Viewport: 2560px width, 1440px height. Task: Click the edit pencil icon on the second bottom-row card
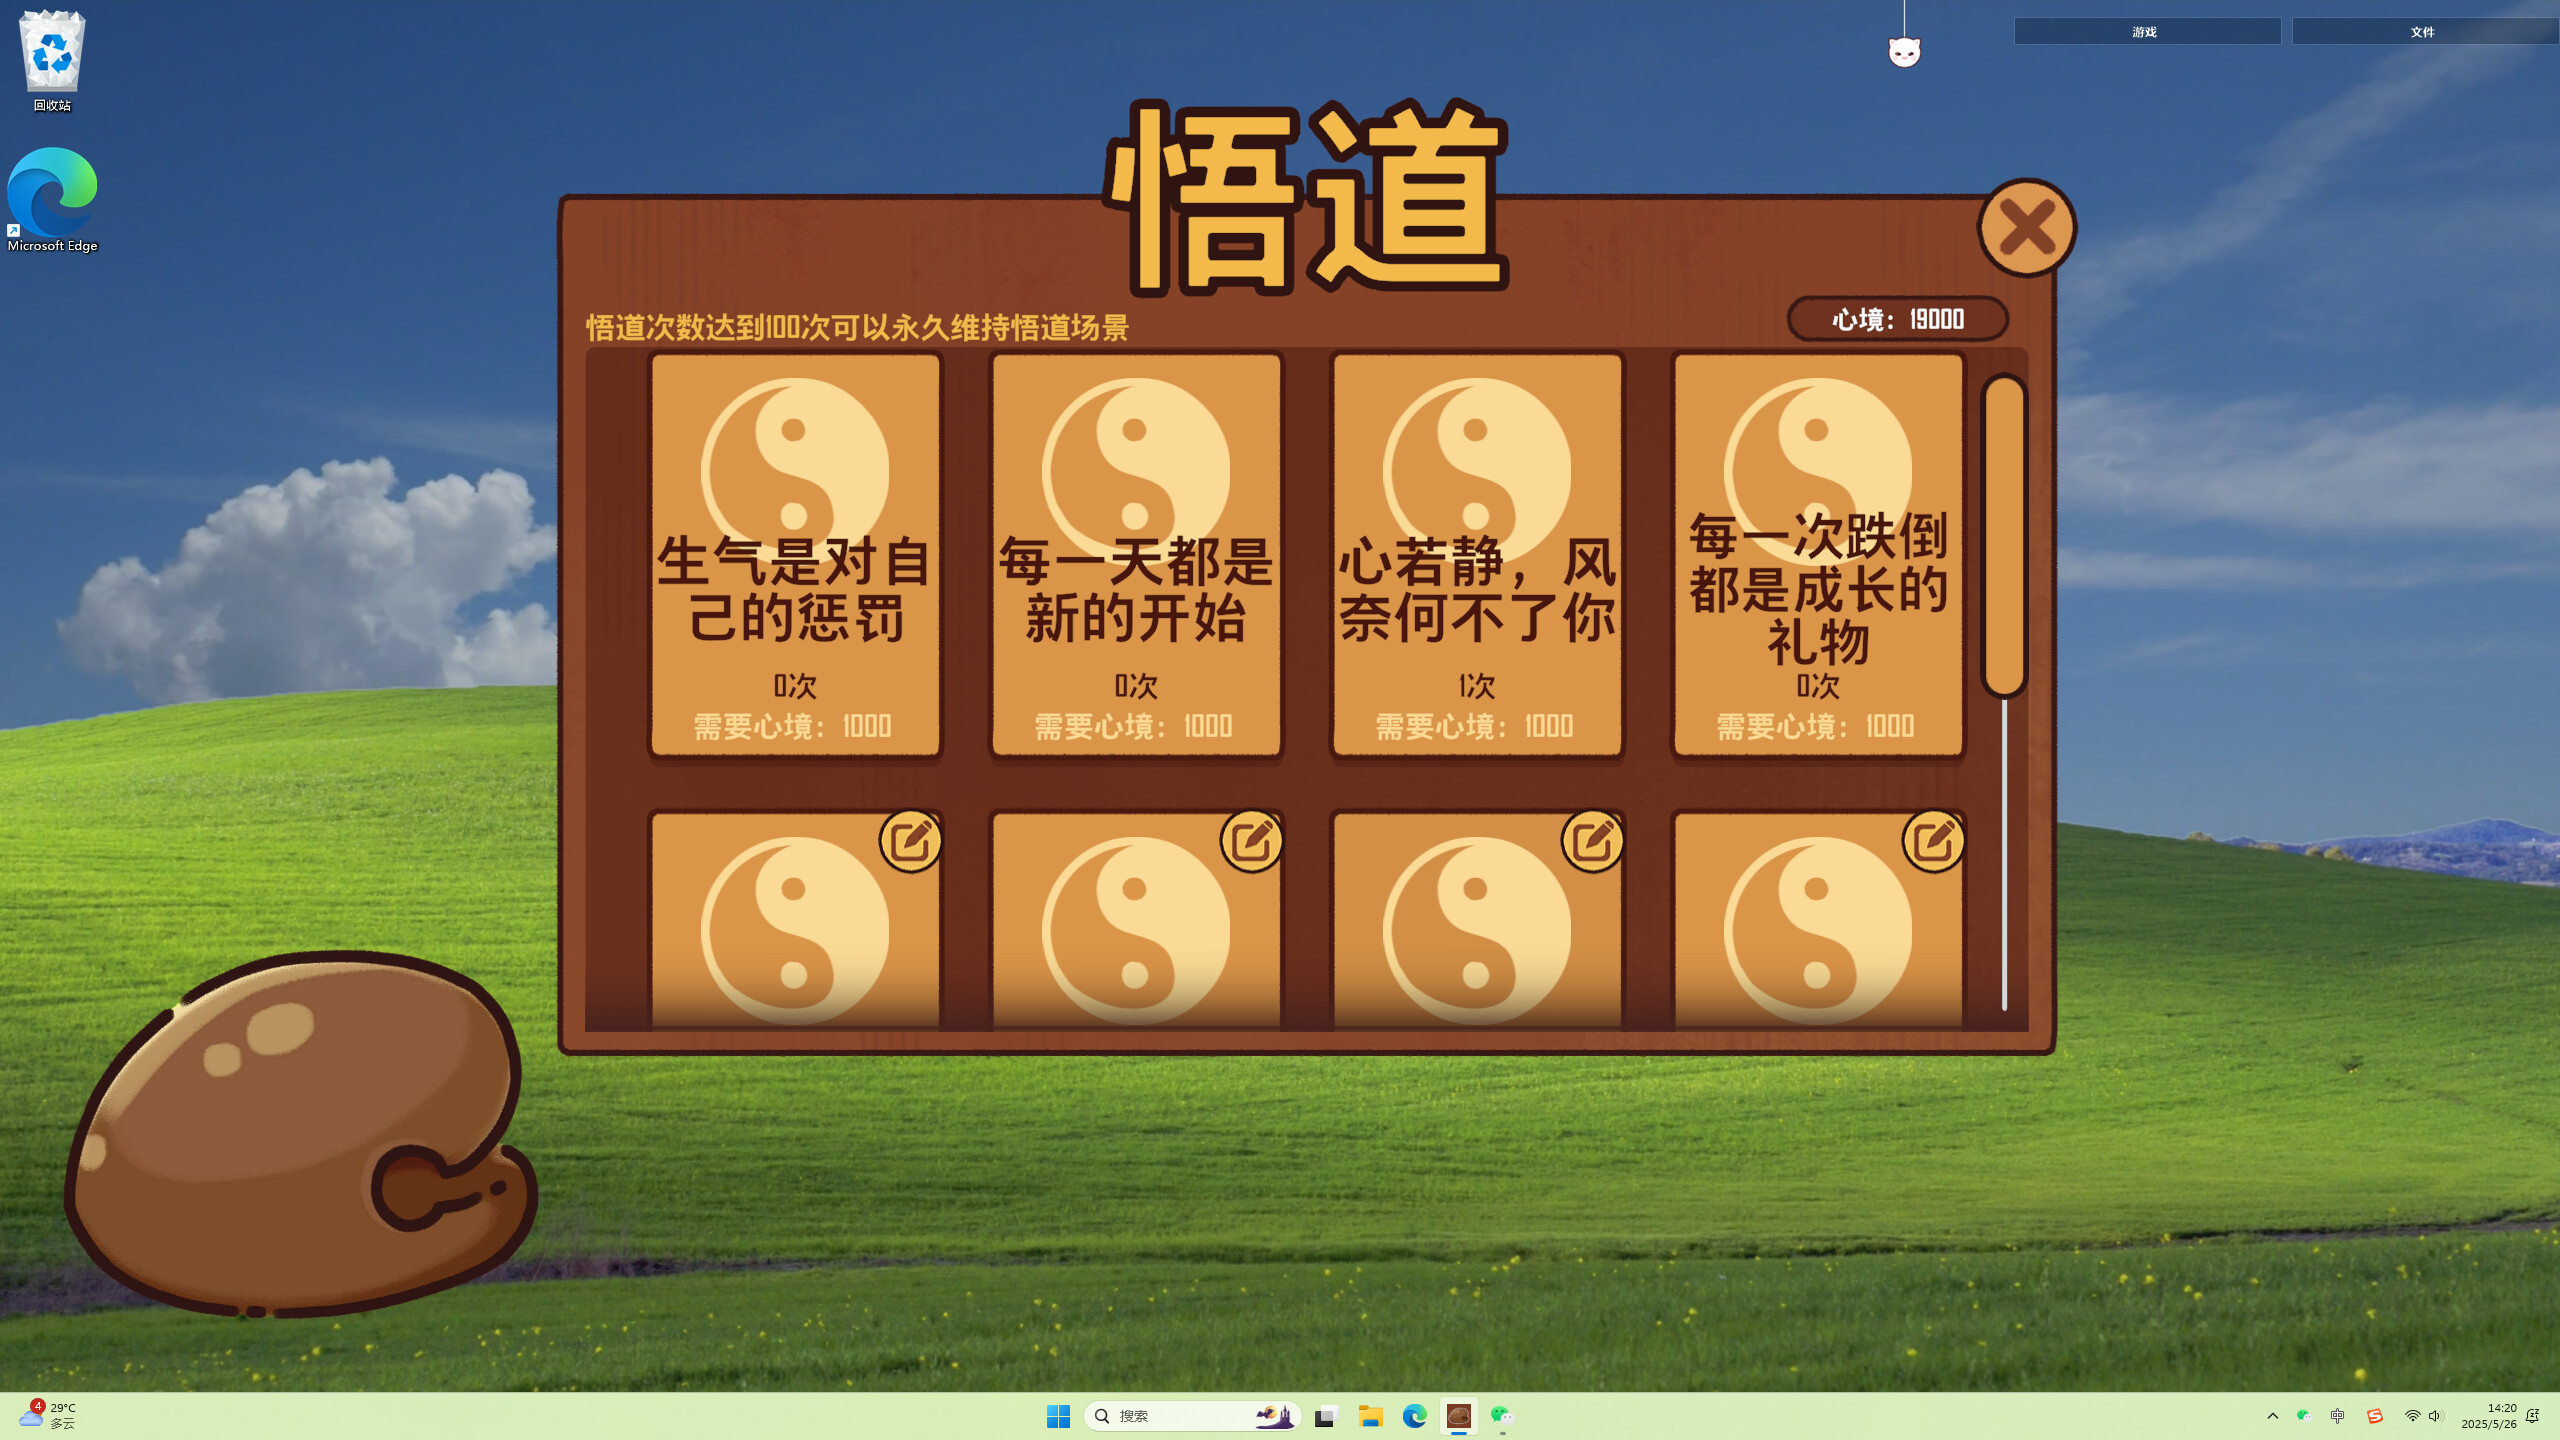coord(1252,842)
